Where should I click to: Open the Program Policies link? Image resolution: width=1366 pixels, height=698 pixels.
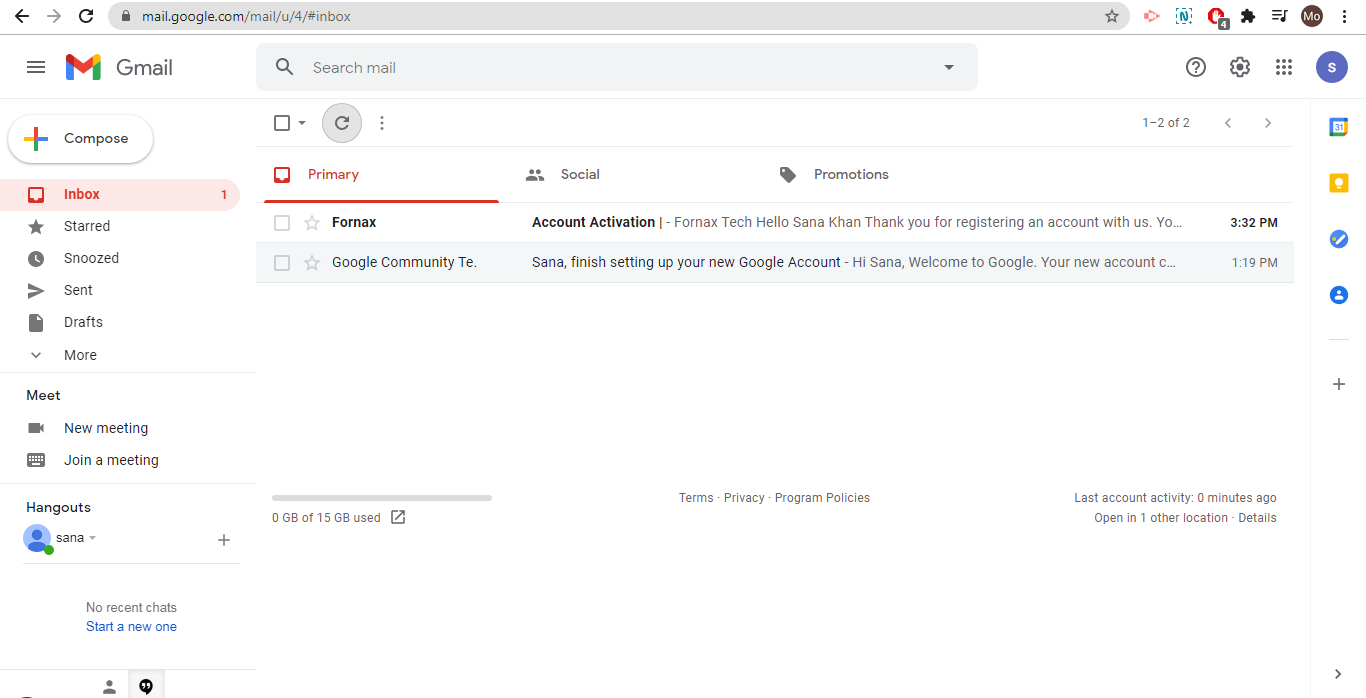[822, 498]
